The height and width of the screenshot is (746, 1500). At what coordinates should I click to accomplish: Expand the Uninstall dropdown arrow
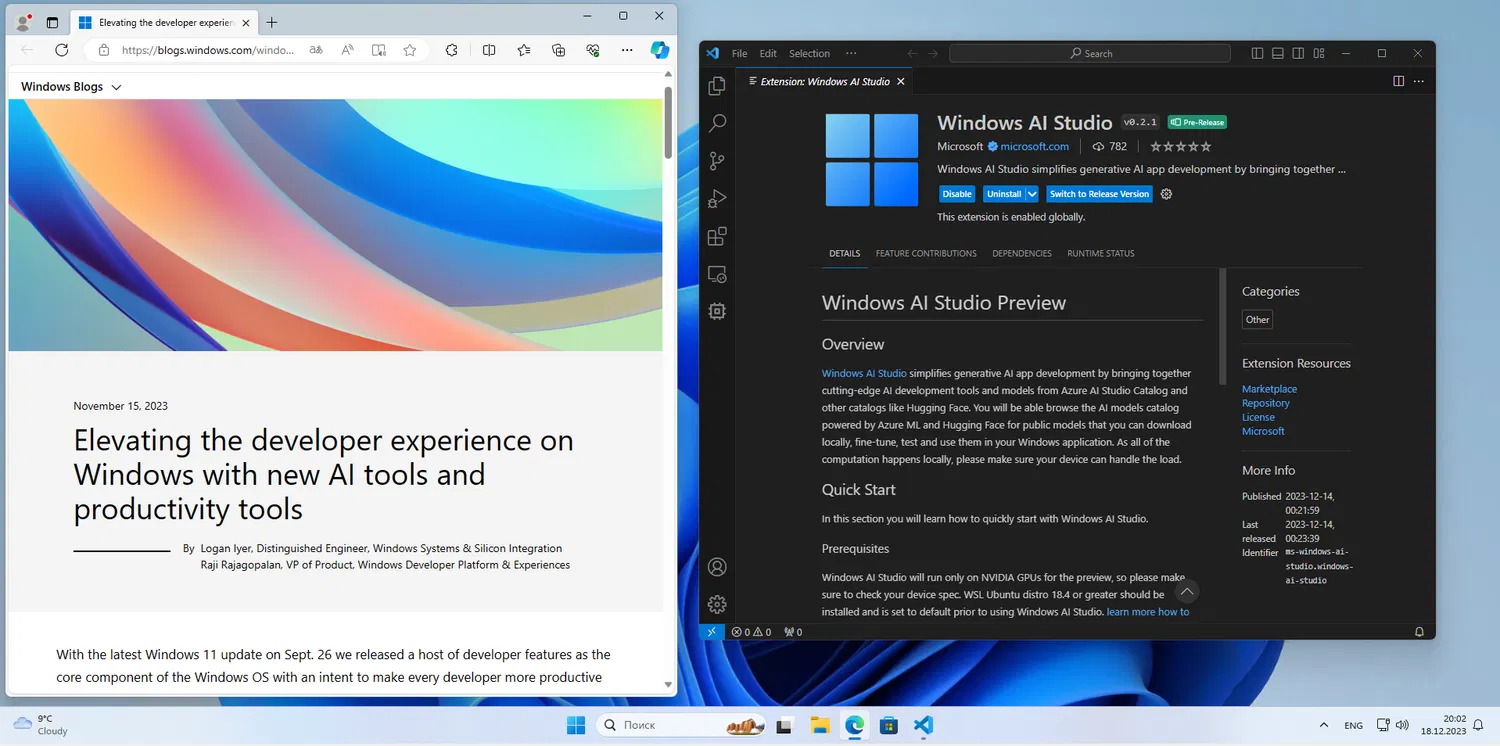[1032, 194]
